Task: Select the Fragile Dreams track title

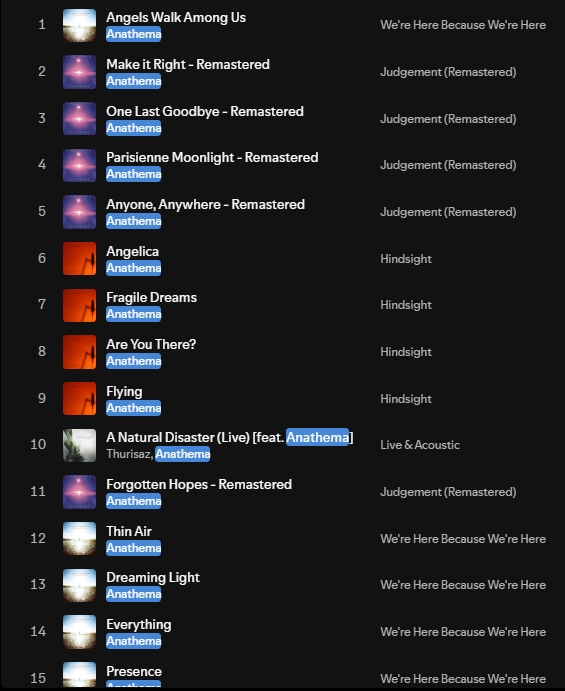Action: (151, 297)
